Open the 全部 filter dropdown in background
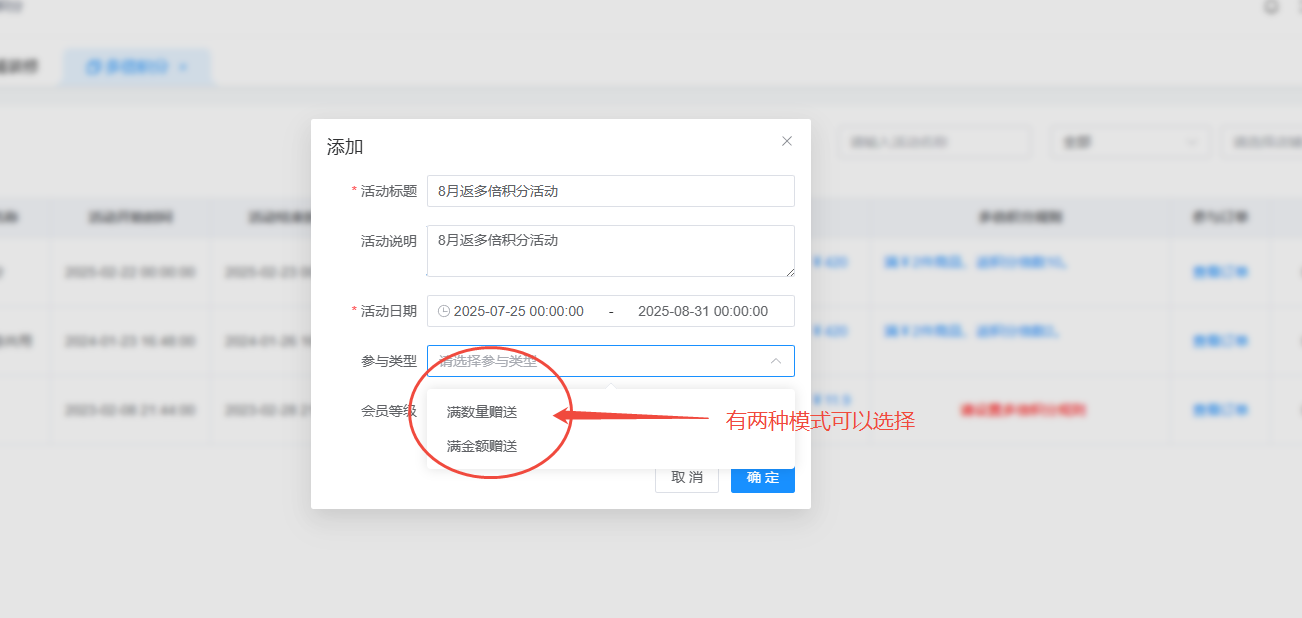Image resolution: width=1302 pixels, height=618 pixels. (x=1130, y=142)
